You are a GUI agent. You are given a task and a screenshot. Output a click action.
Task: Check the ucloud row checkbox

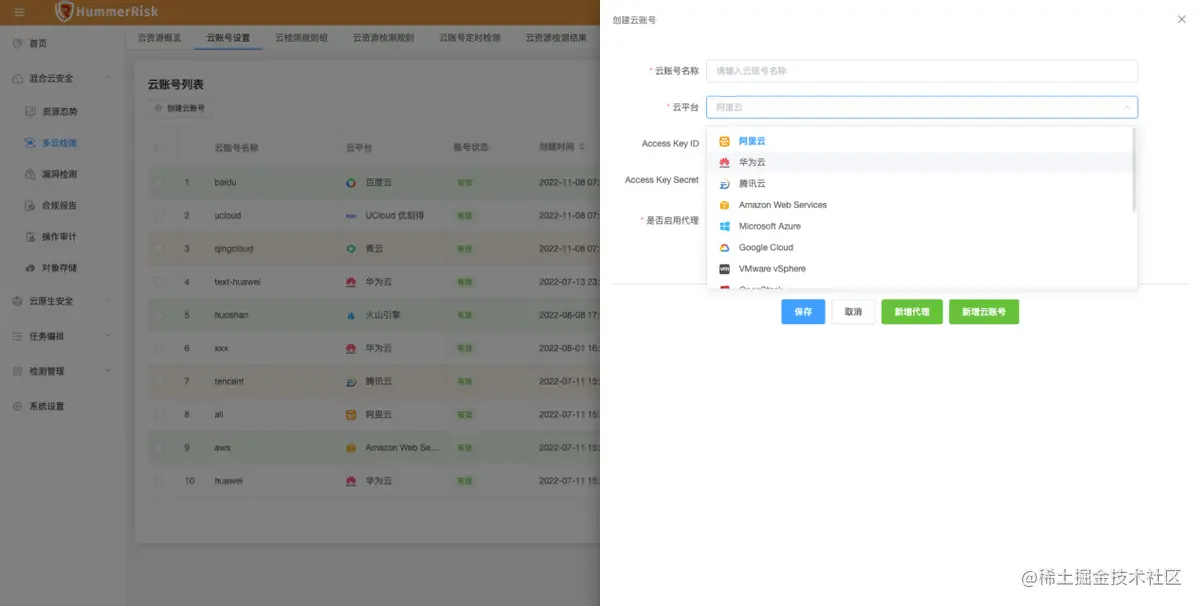pos(159,216)
